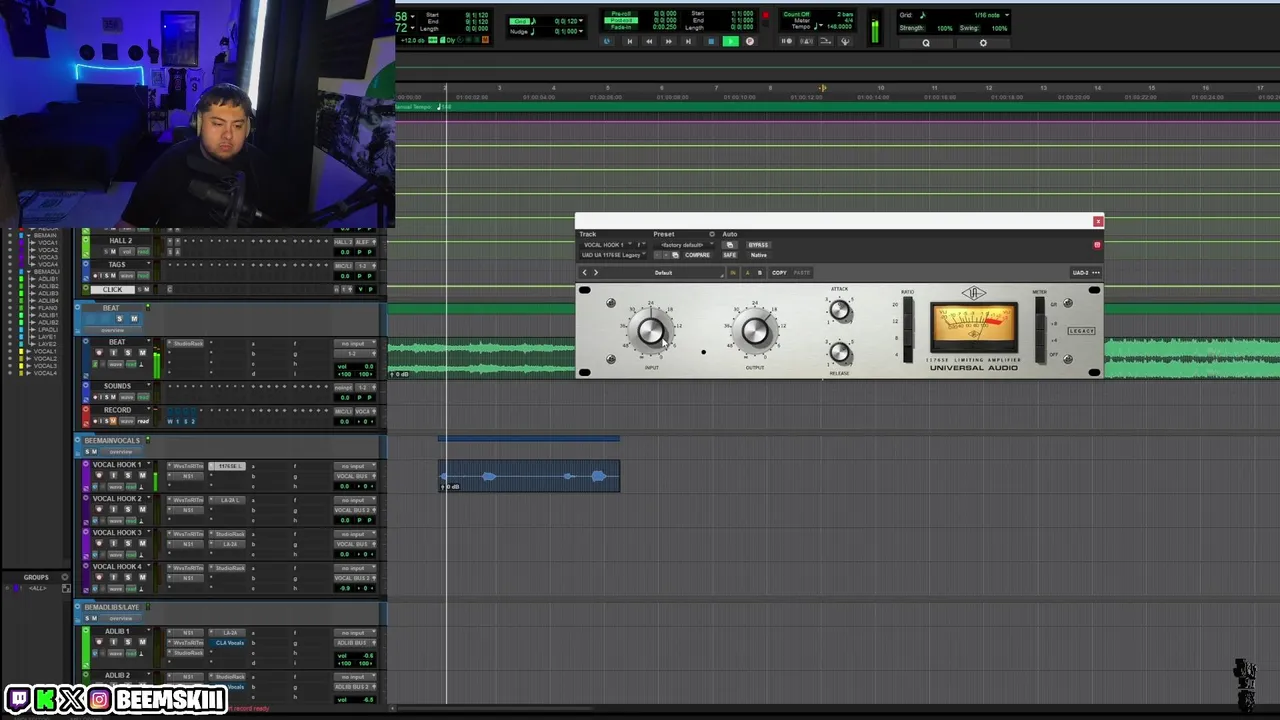Go to next UAD preset arrow
The width and height of the screenshot is (1280, 720).
(596, 273)
